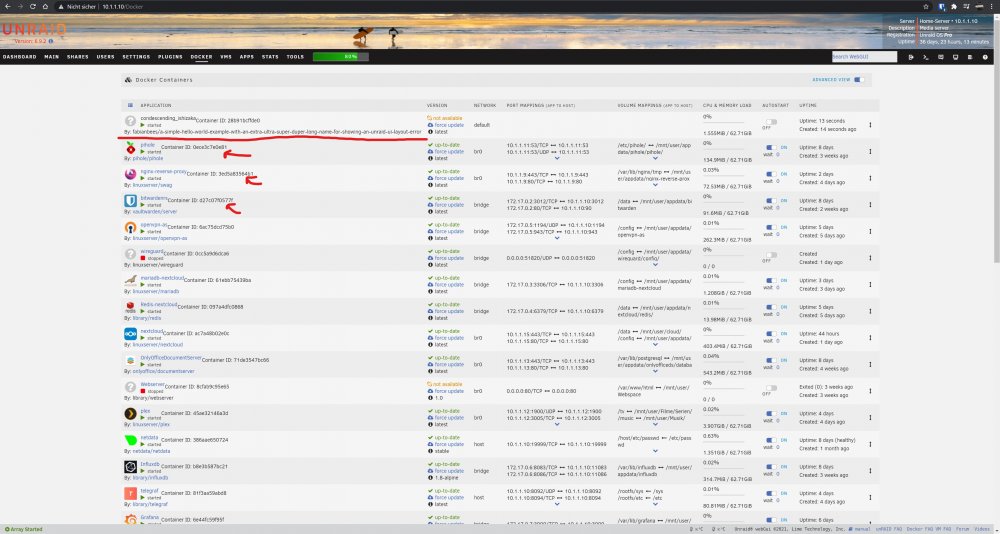Viewport: 1000px width, 534px height.
Task: Toggle autostart for the pihole container
Action: [772, 147]
